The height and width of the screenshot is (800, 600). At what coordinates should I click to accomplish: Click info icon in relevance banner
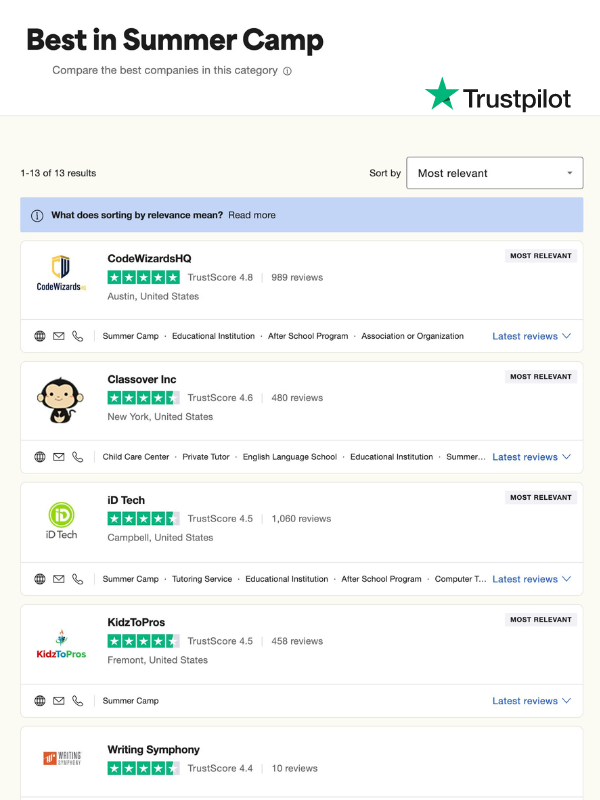point(37,215)
